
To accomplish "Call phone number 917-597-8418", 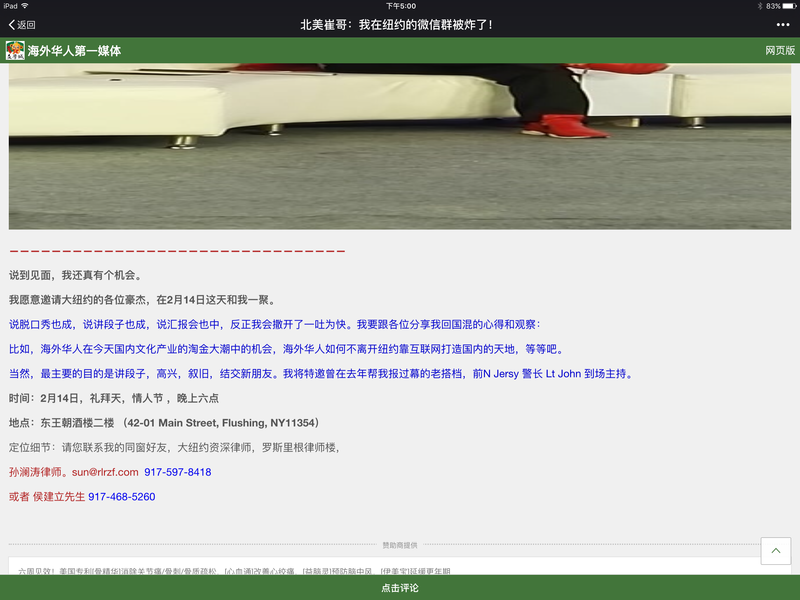I will tap(178, 472).
